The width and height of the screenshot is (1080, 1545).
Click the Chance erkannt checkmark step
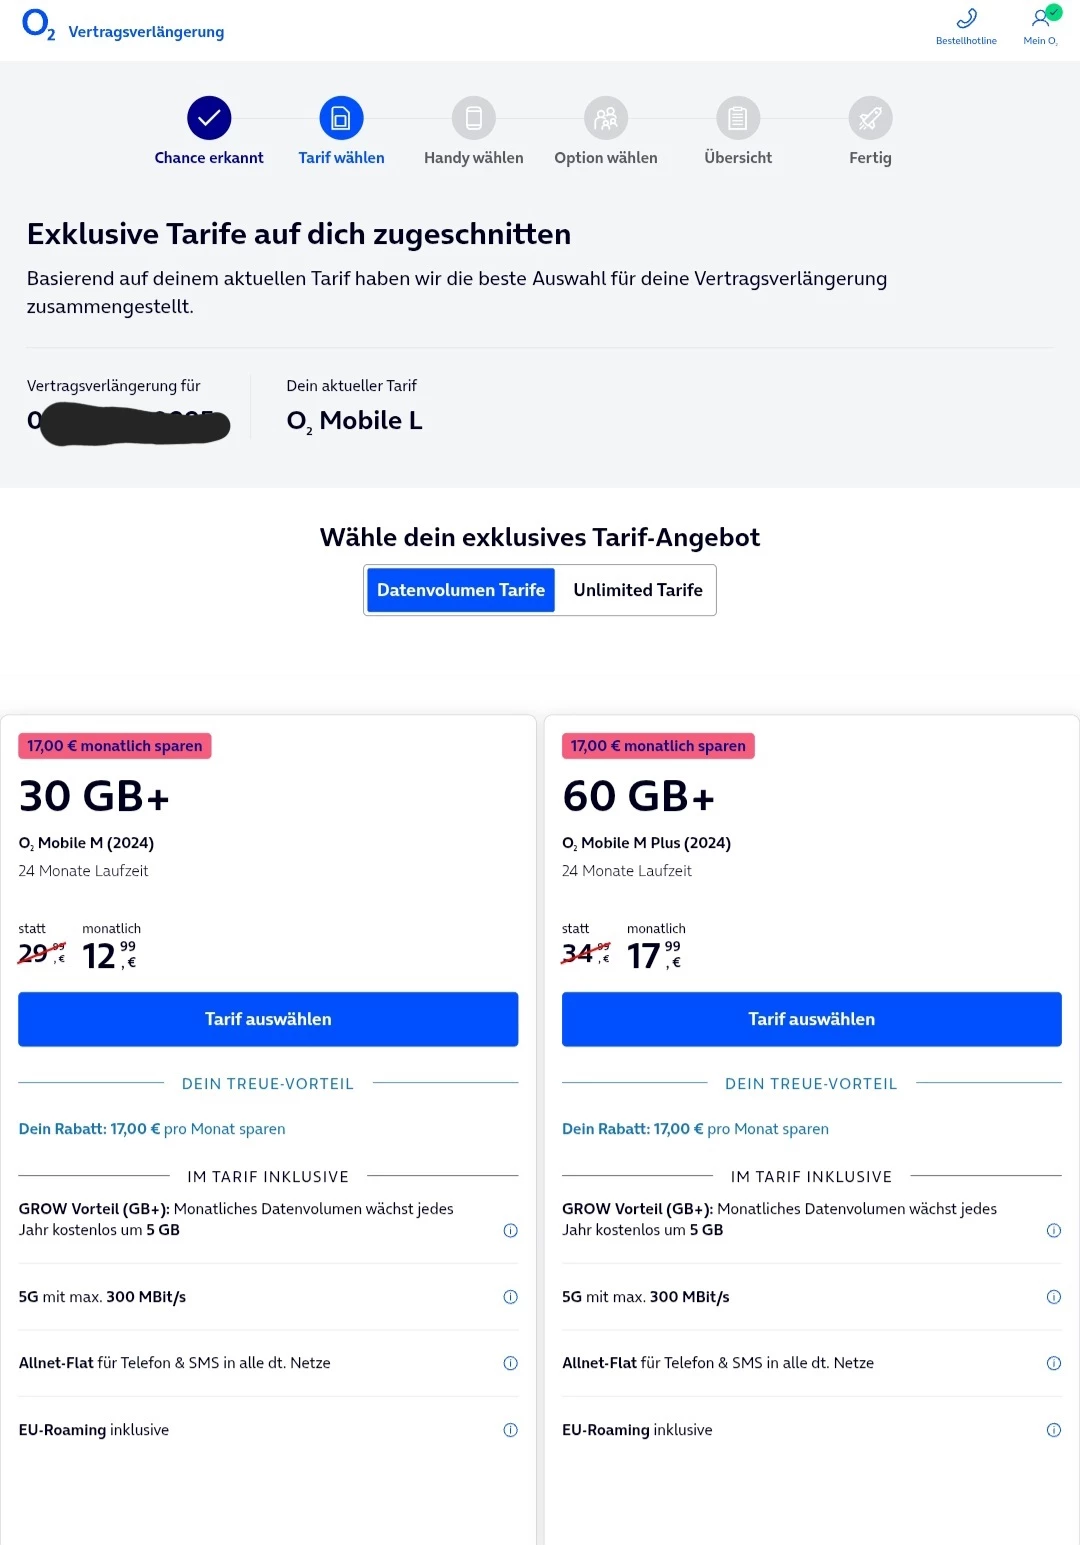pyautogui.click(x=209, y=118)
